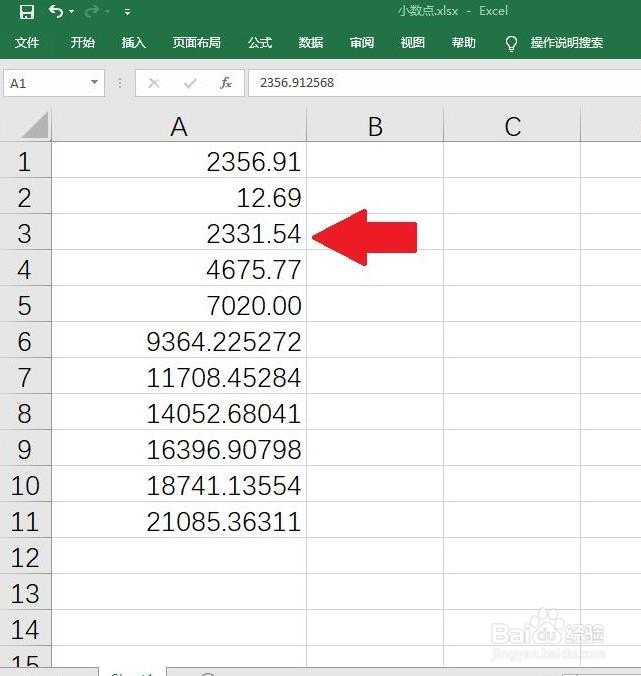Click the lightbulb Tell Me icon
This screenshot has width=641, height=676.
(511, 43)
